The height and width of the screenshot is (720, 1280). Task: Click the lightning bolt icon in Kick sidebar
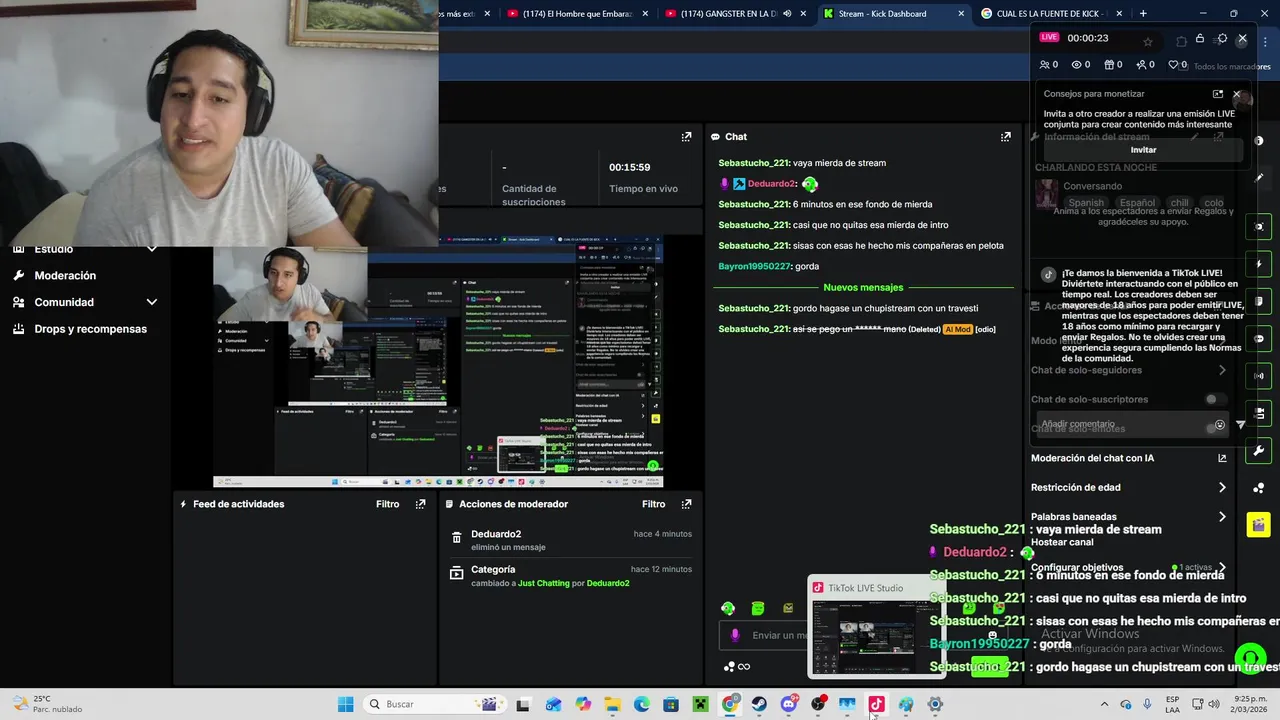pos(1259,265)
